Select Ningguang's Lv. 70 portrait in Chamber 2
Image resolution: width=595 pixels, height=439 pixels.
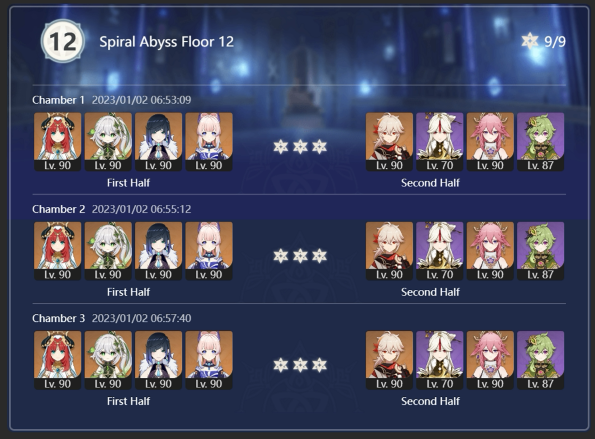click(x=440, y=251)
